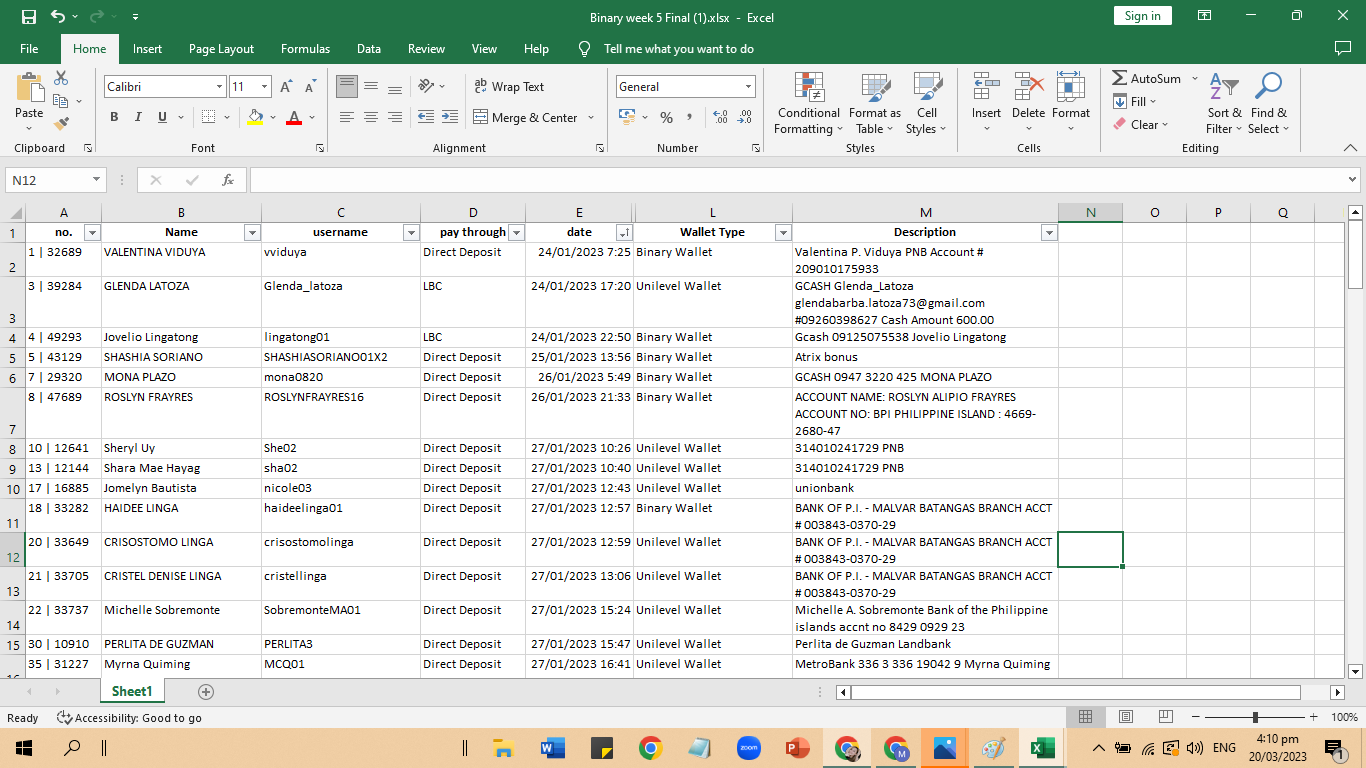Toggle Italic formatting
This screenshot has height=768, width=1366.
(138, 117)
